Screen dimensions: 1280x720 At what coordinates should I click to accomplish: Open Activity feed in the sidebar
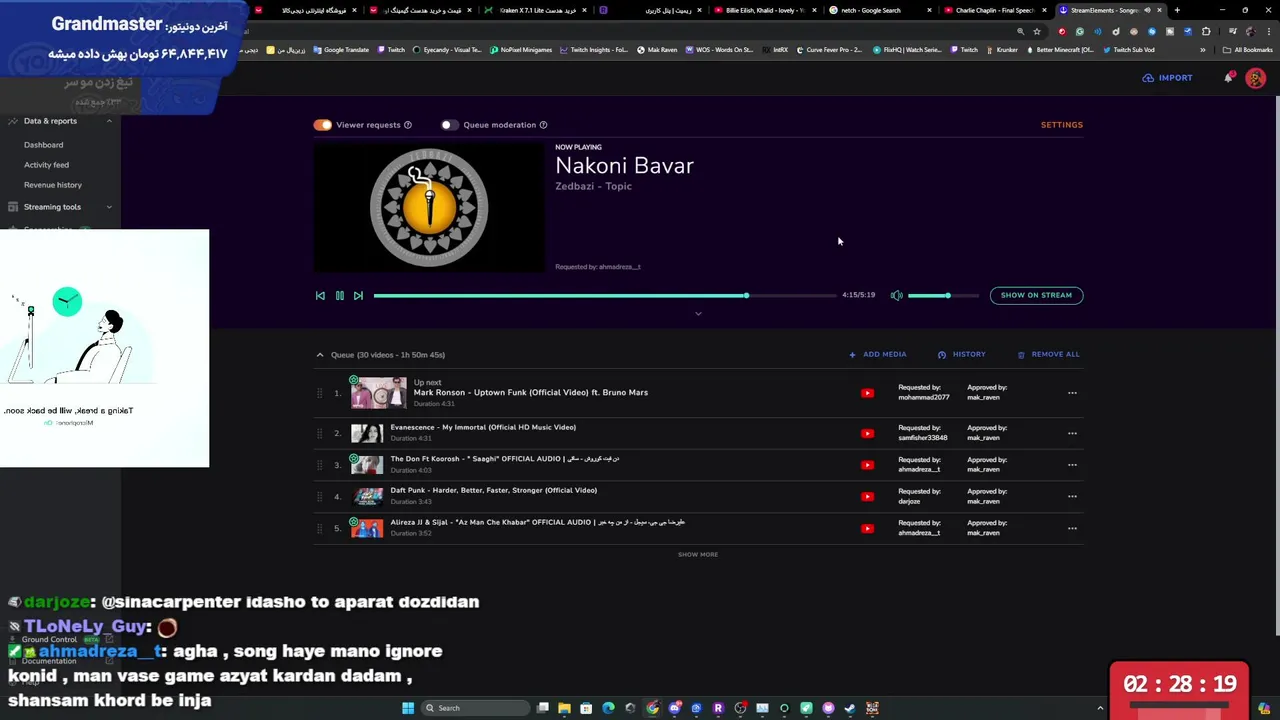(x=46, y=165)
